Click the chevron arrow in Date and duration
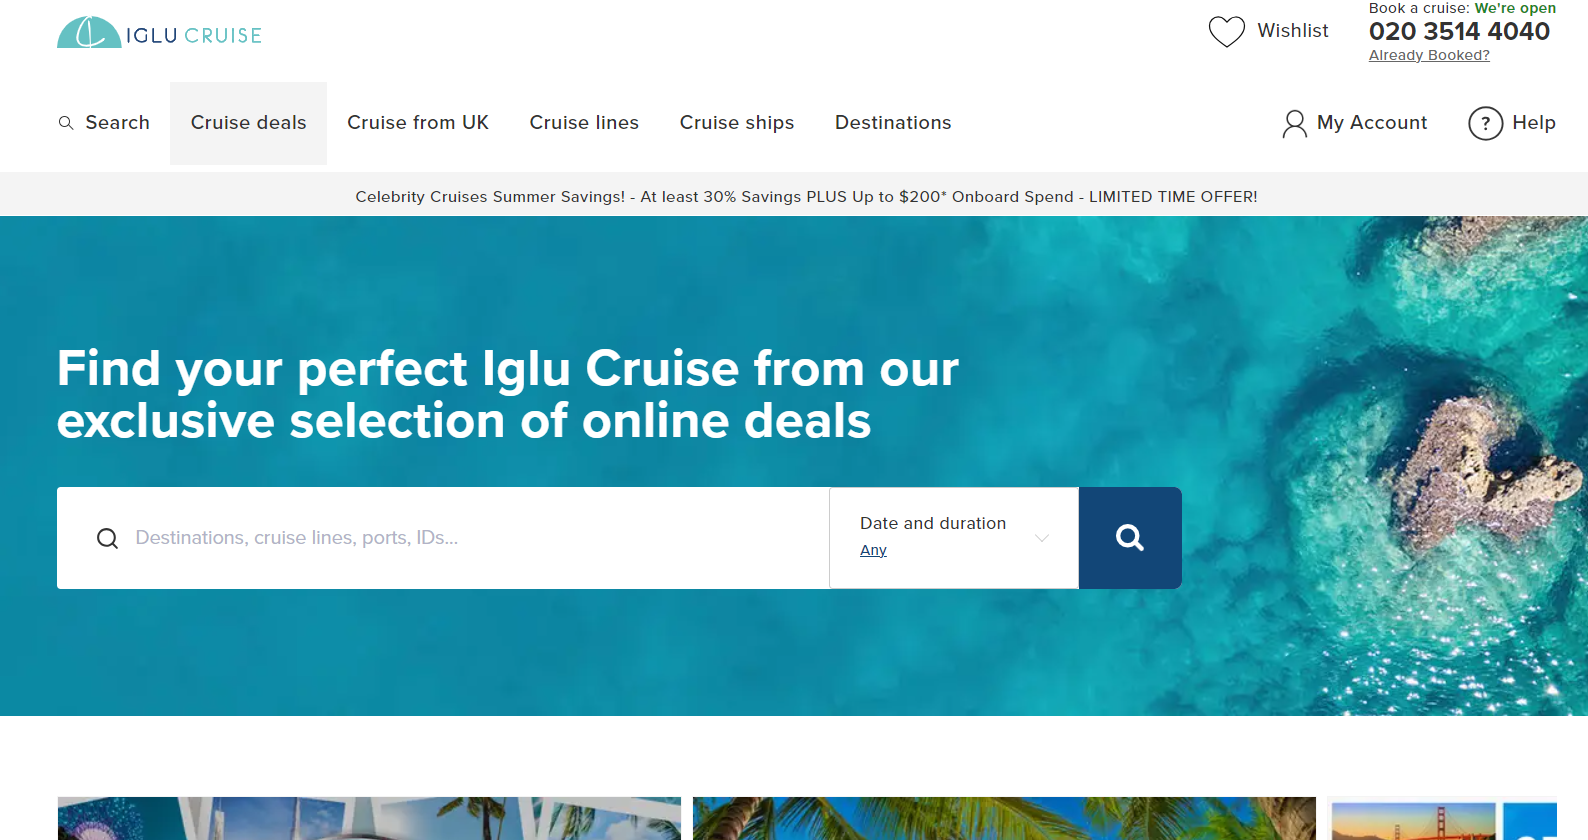The width and height of the screenshot is (1588, 840). point(1042,538)
